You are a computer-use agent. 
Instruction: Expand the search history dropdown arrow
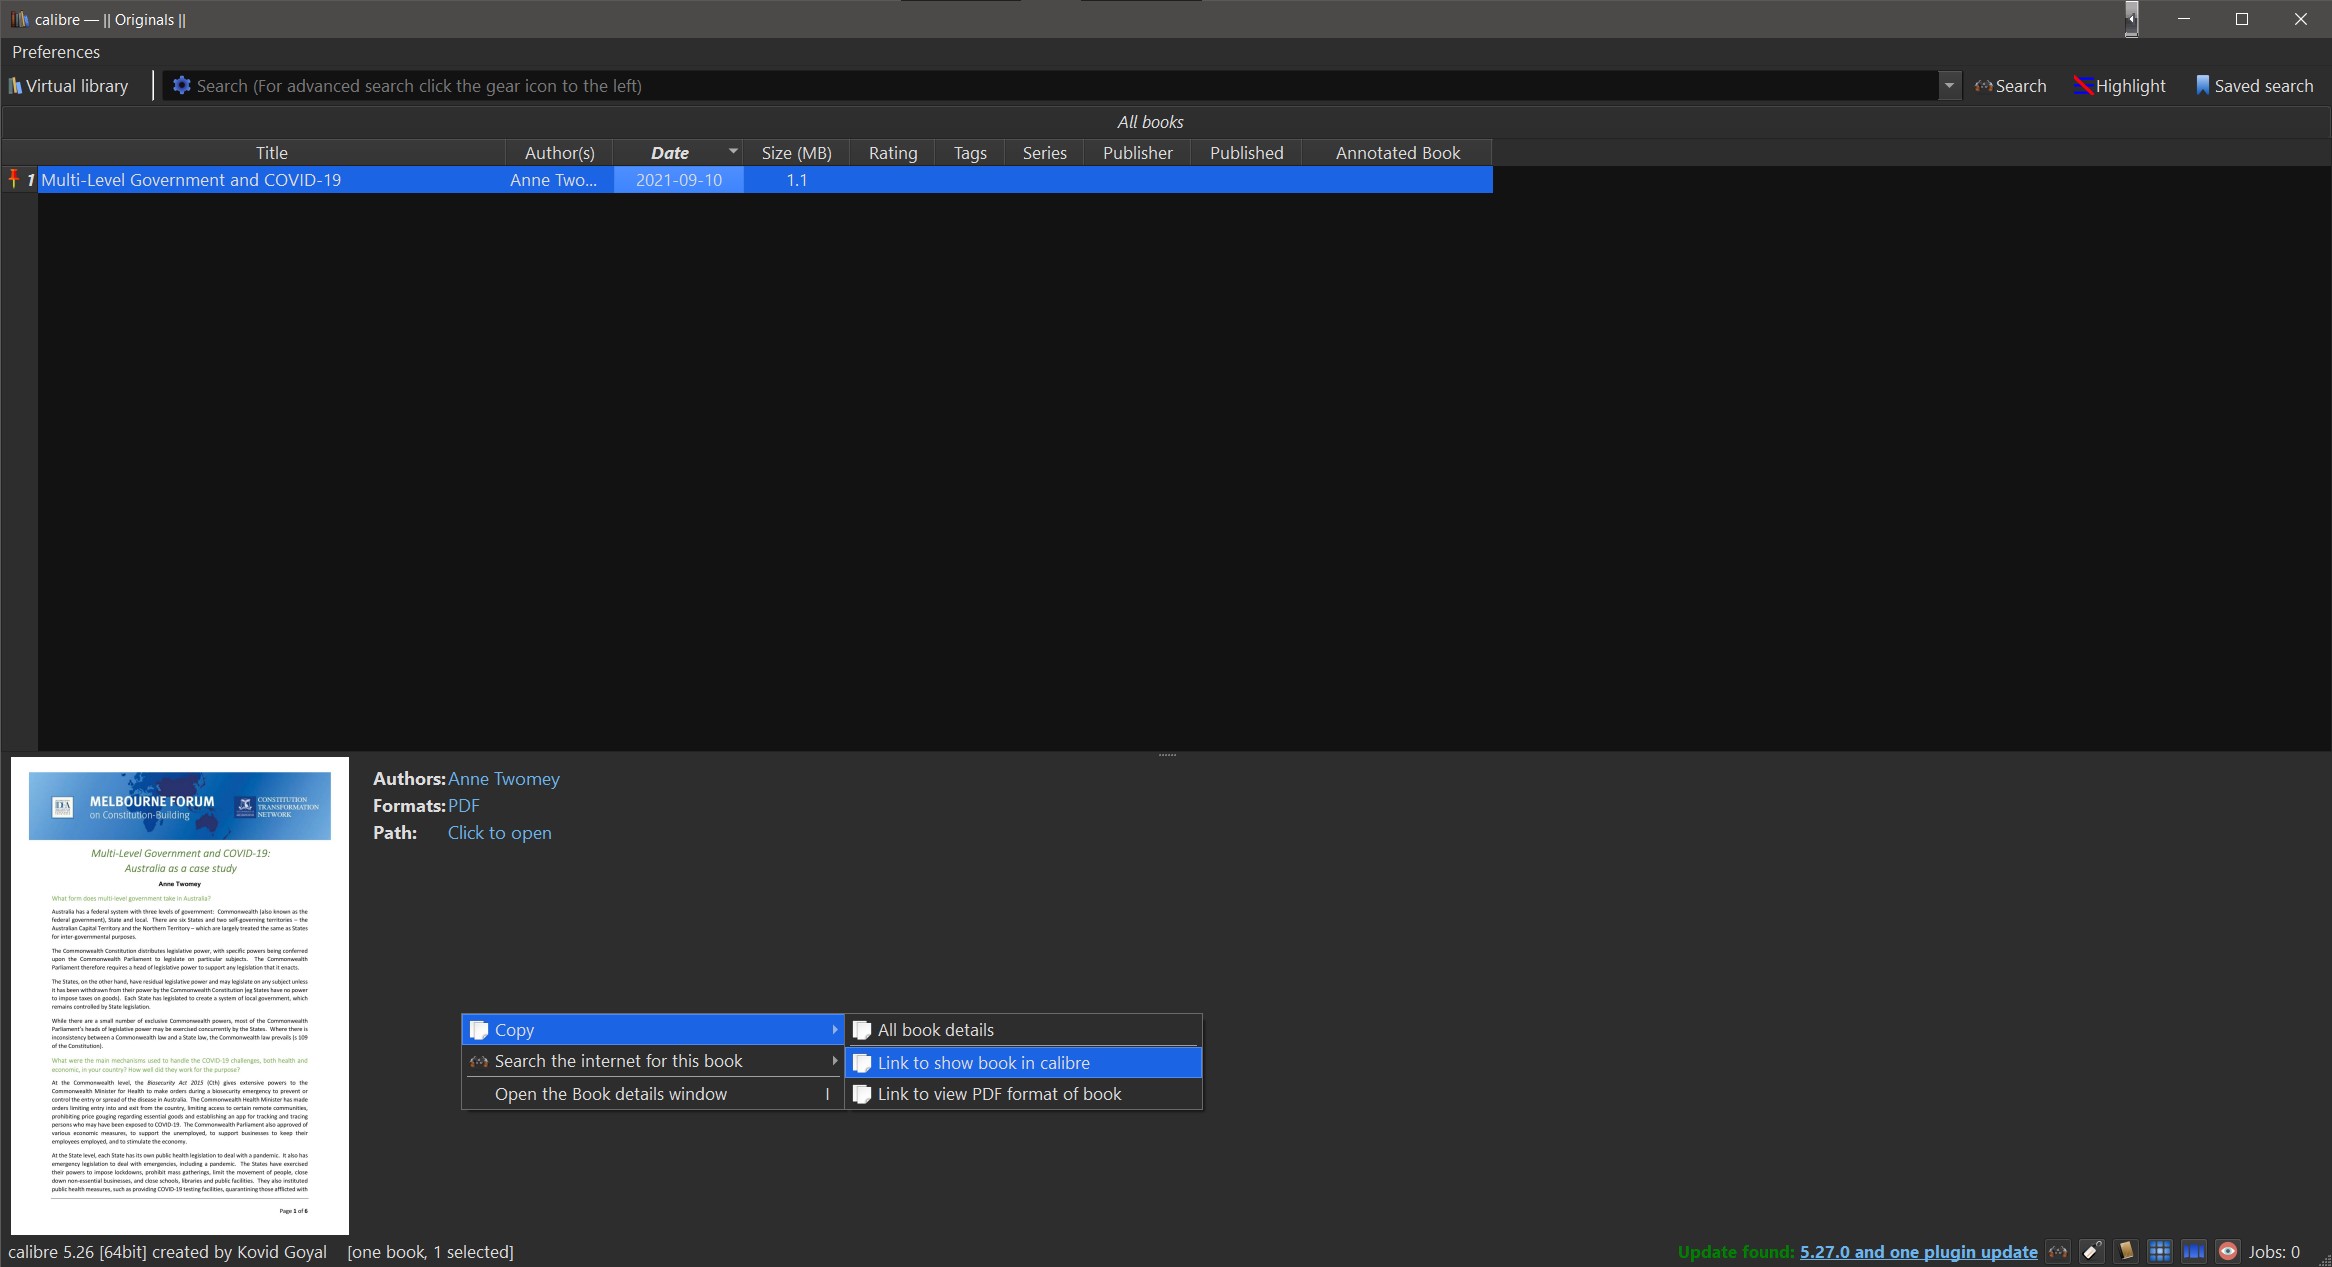coord(1949,86)
